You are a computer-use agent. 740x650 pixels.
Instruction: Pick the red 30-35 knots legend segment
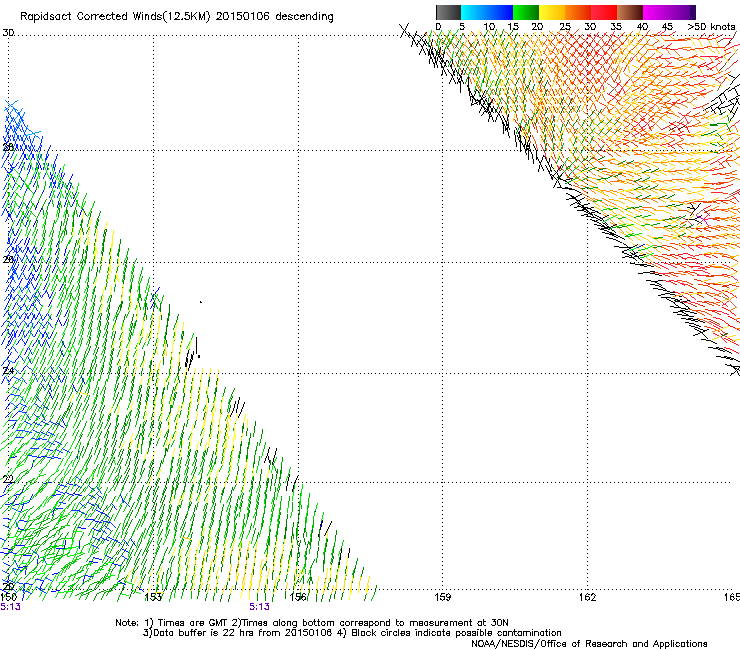pos(604,12)
